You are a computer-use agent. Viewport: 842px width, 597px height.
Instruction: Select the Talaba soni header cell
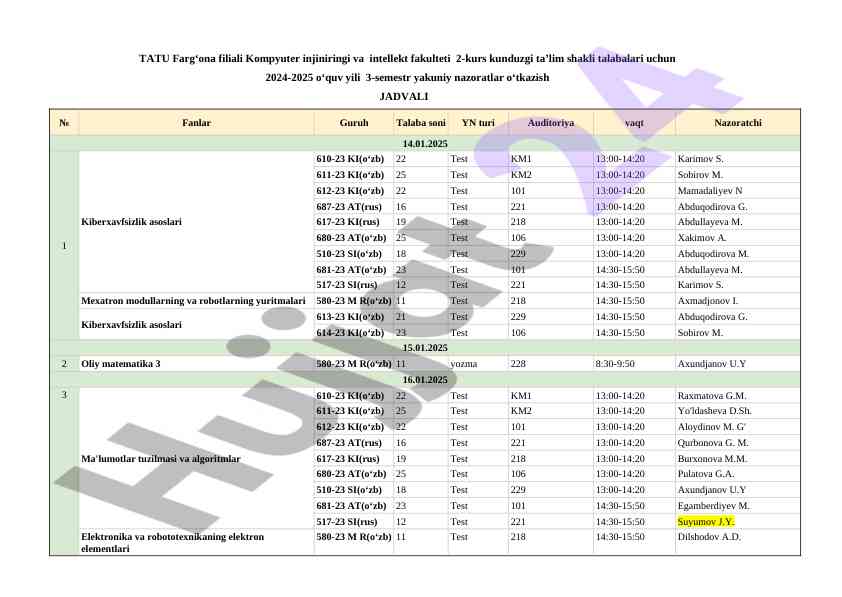[421, 122]
